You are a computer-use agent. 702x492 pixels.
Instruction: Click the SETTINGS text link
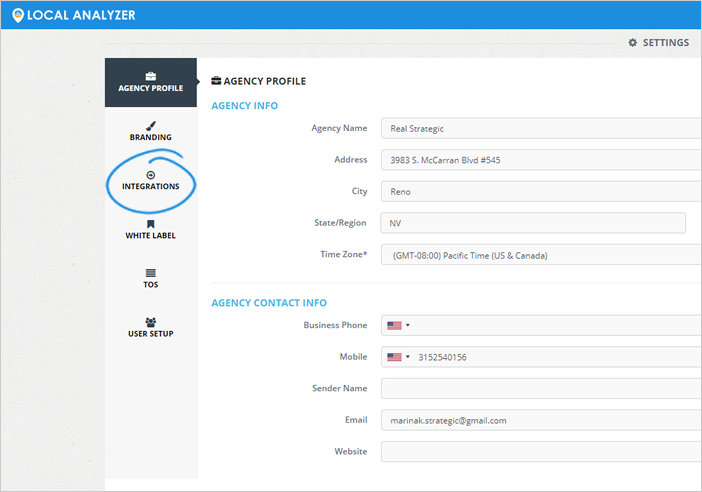pyautogui.click(x=665, y=43)
